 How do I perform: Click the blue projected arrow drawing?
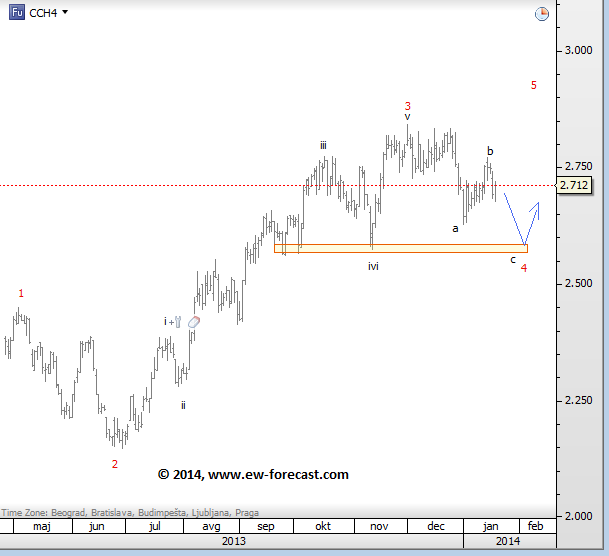point(522,220)
